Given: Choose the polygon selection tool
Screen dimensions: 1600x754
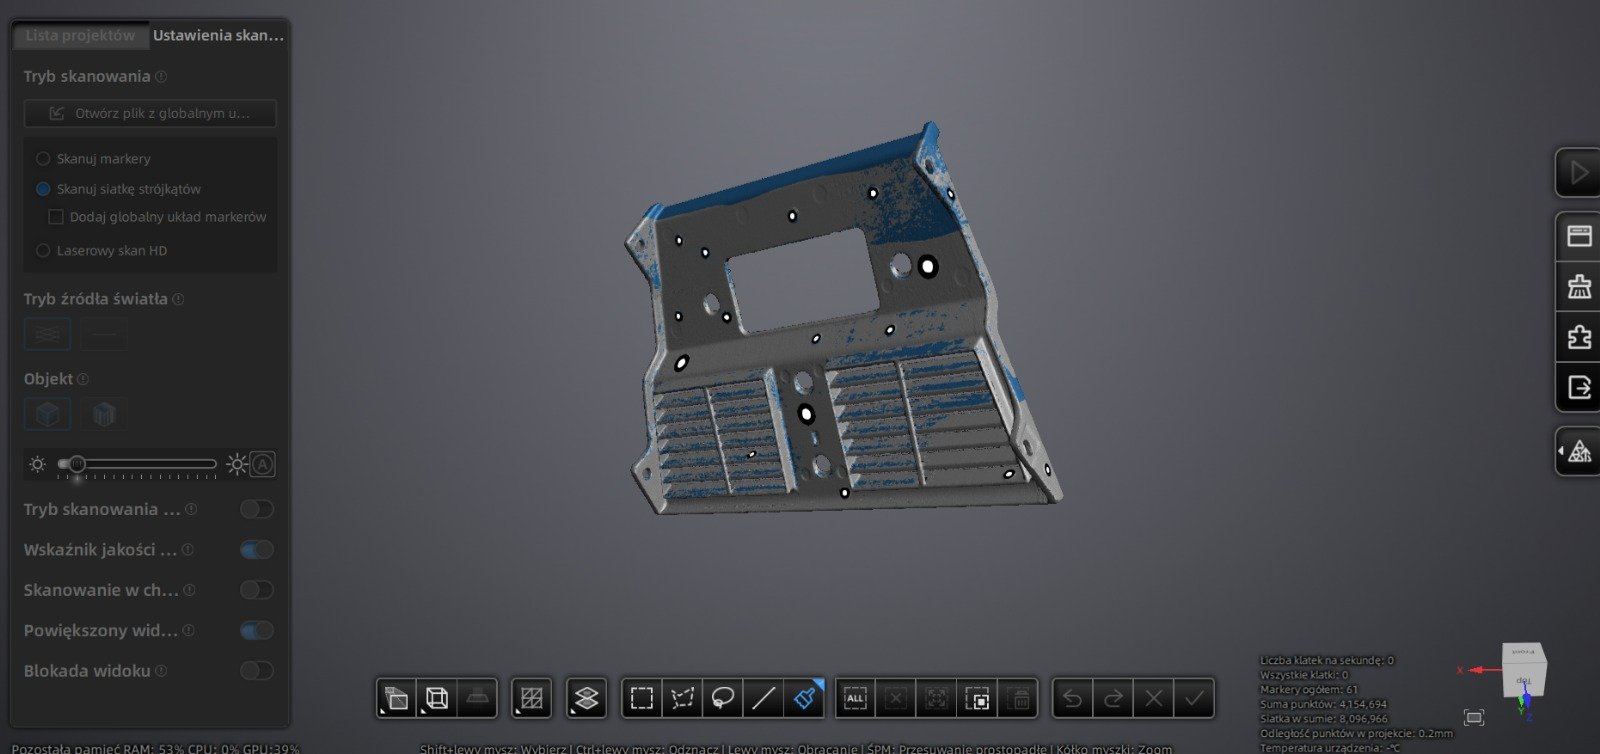Looking at the screenshot, I should click(x=682, y=698).
